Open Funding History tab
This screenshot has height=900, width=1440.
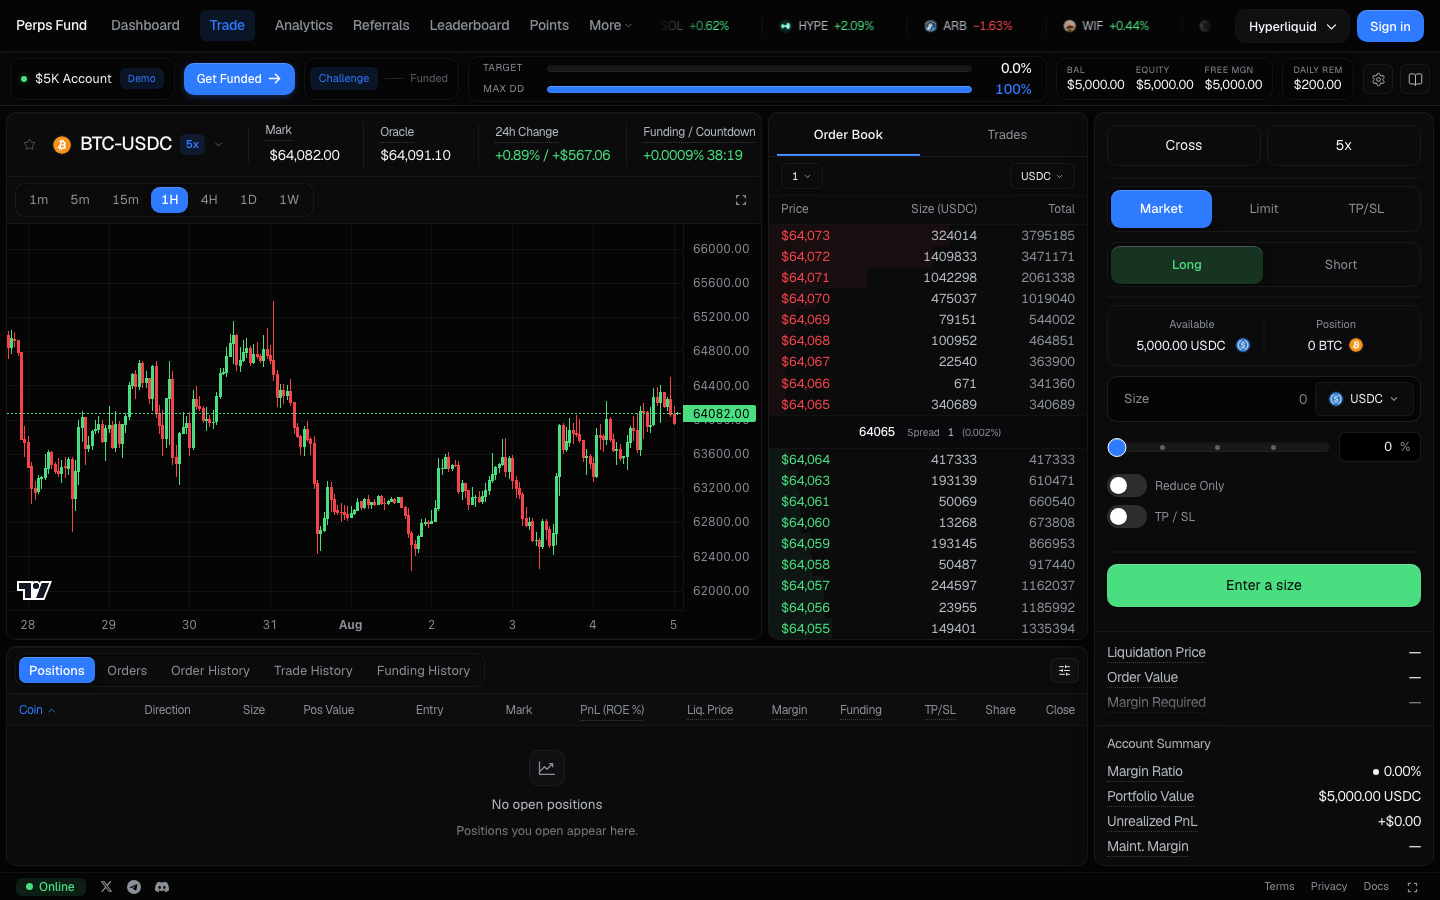pos(423,671)
